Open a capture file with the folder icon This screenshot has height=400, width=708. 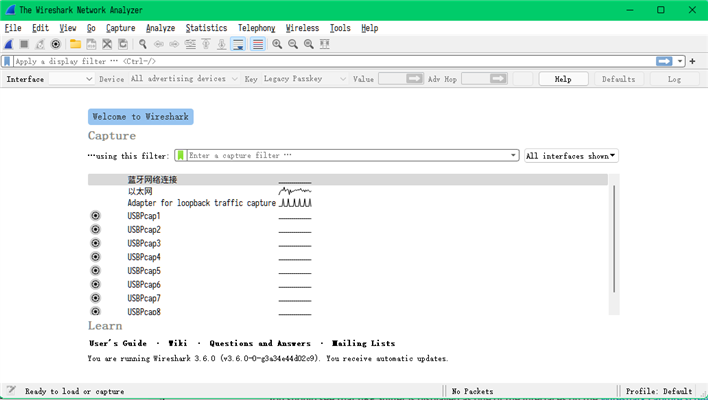(x=75, y=44)
